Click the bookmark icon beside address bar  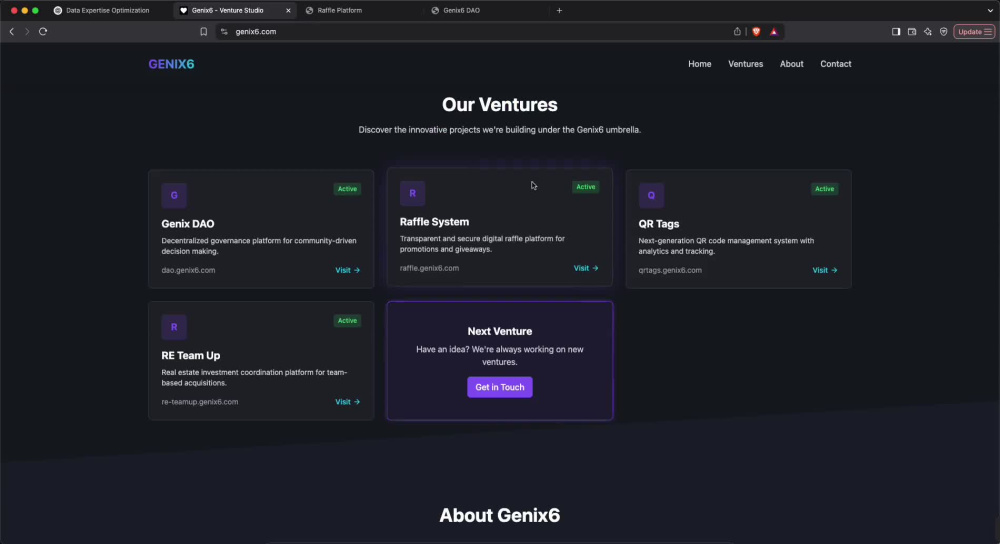[203, 31]
